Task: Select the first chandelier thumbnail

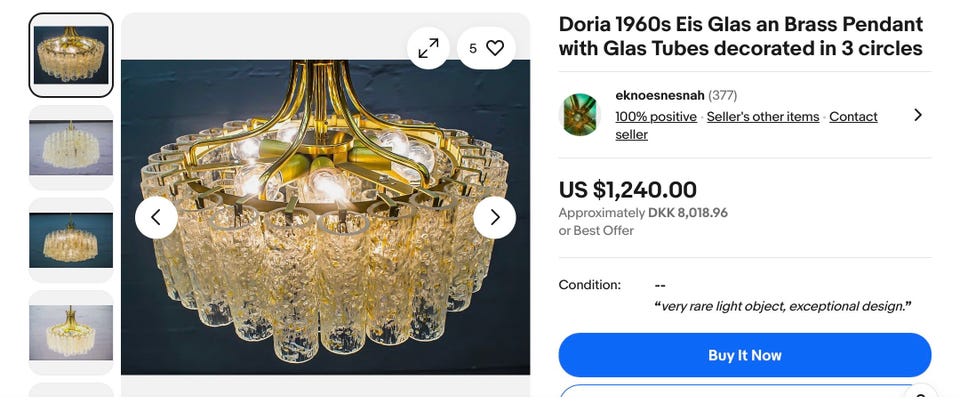Action: pyautogui.click(x=71, y=55)
